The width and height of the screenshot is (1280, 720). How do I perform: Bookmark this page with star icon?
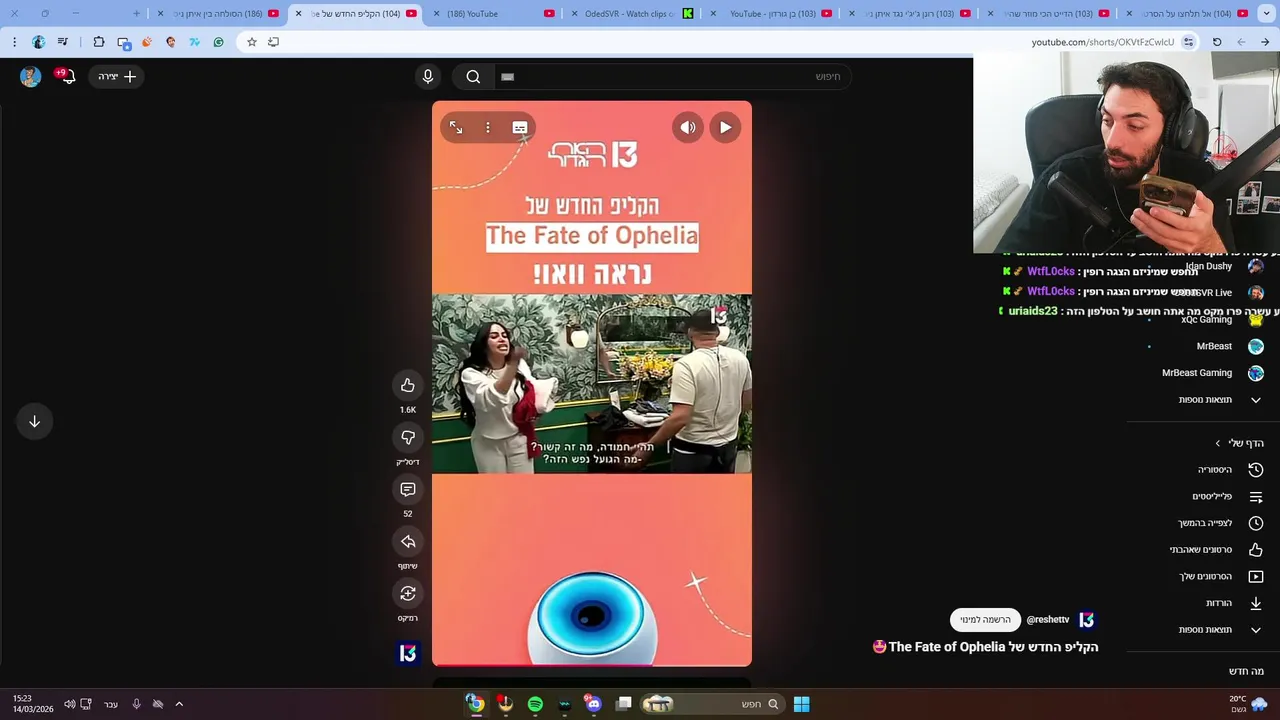252,42
